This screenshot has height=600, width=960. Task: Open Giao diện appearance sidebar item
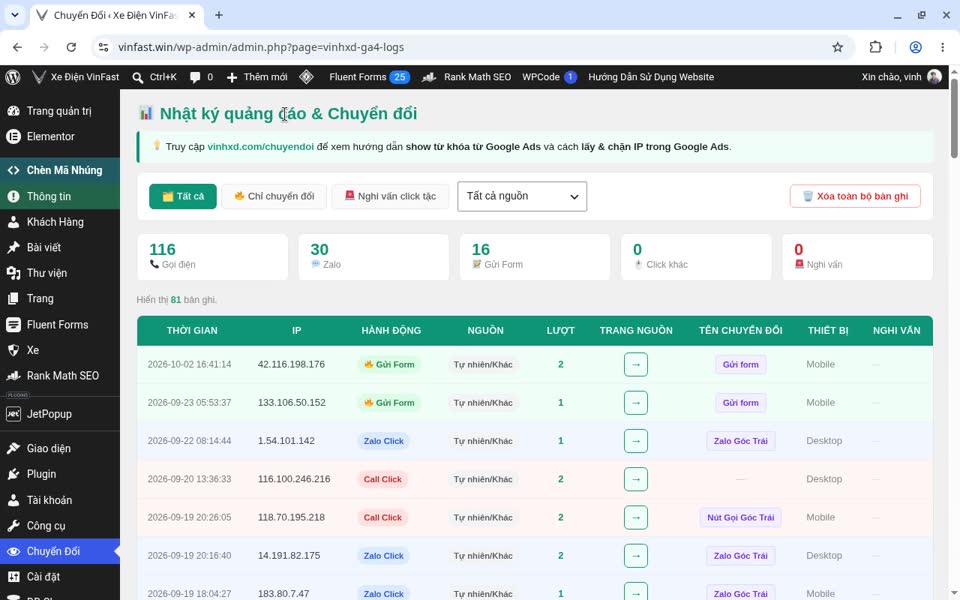pos(60,449)
